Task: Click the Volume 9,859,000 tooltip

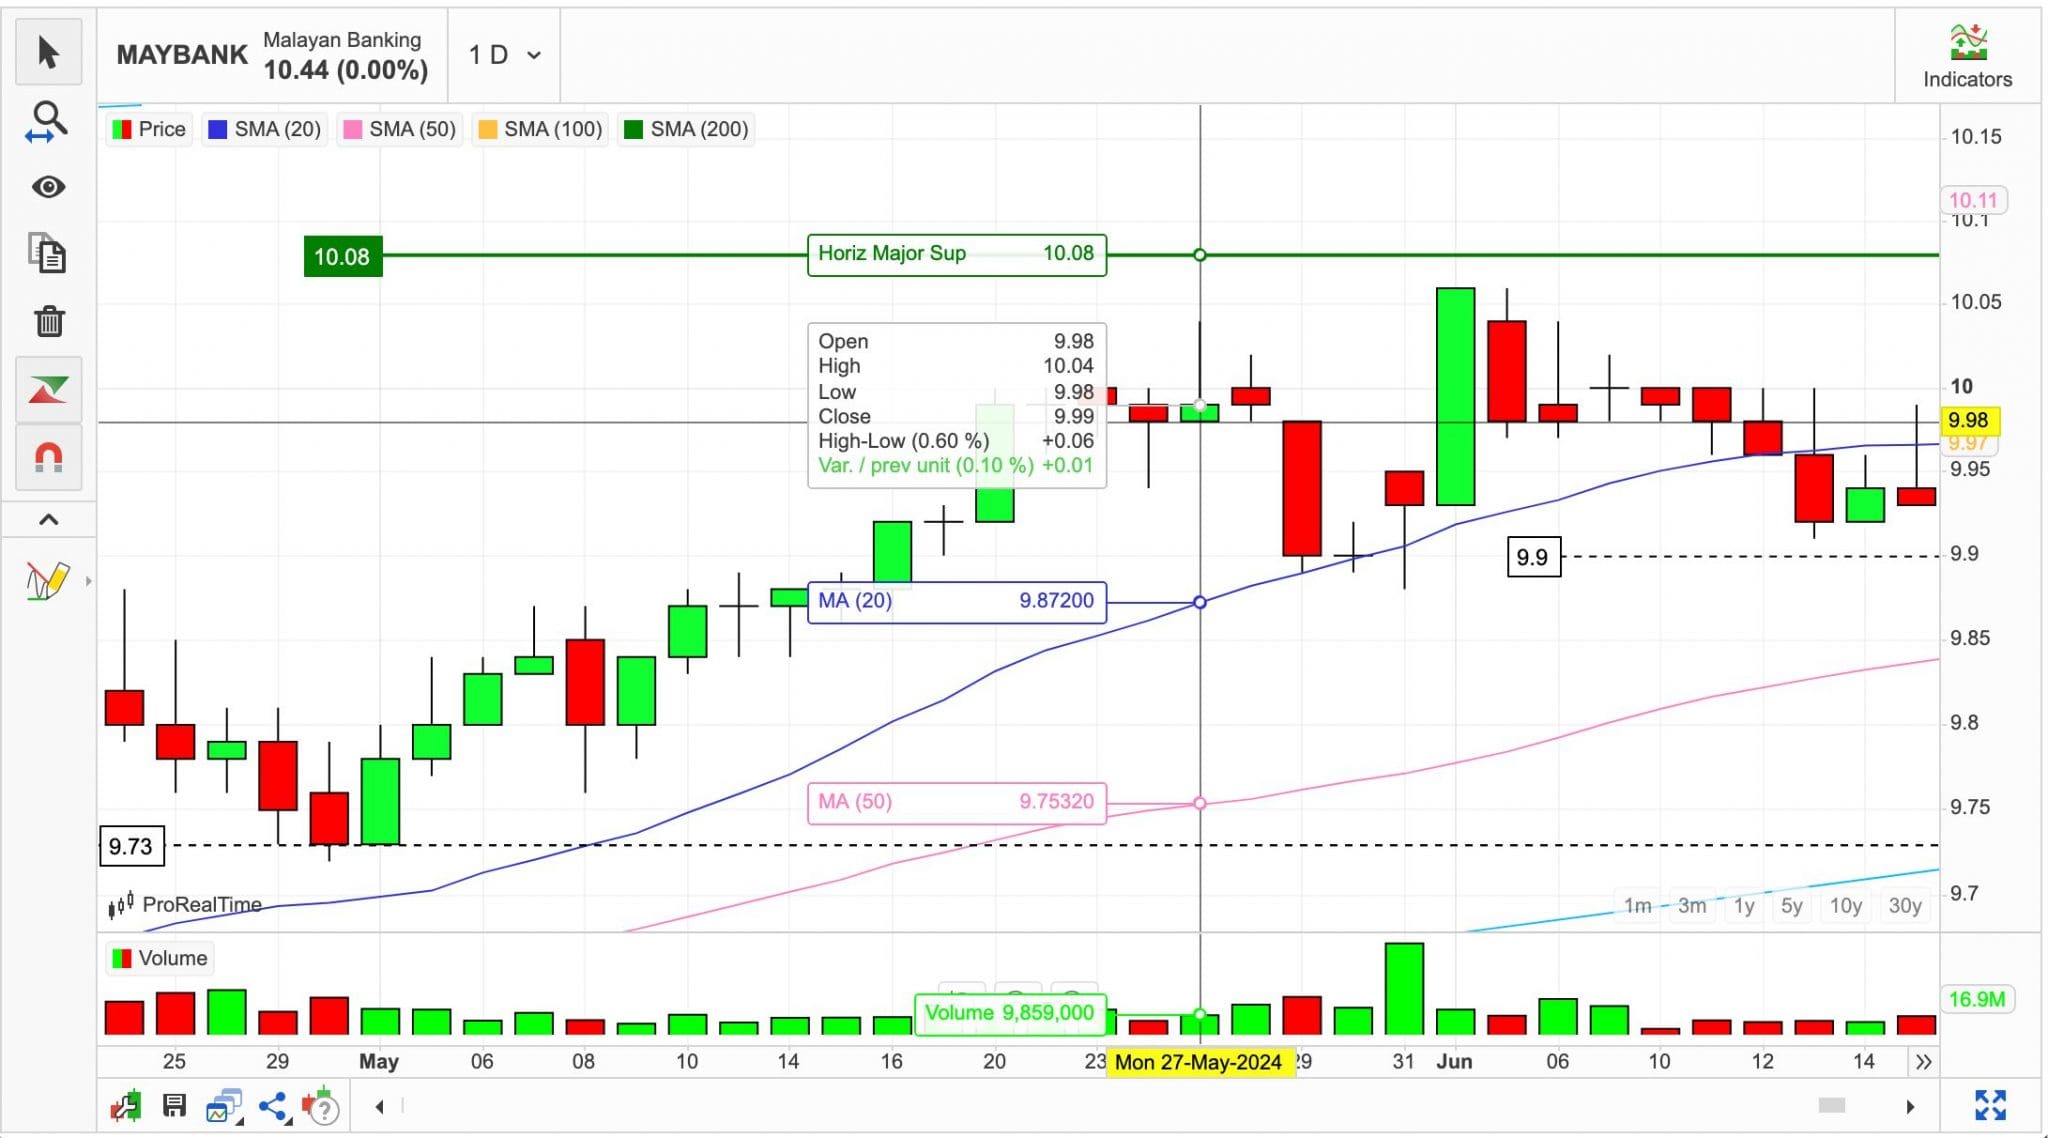Action: 1010,1013
